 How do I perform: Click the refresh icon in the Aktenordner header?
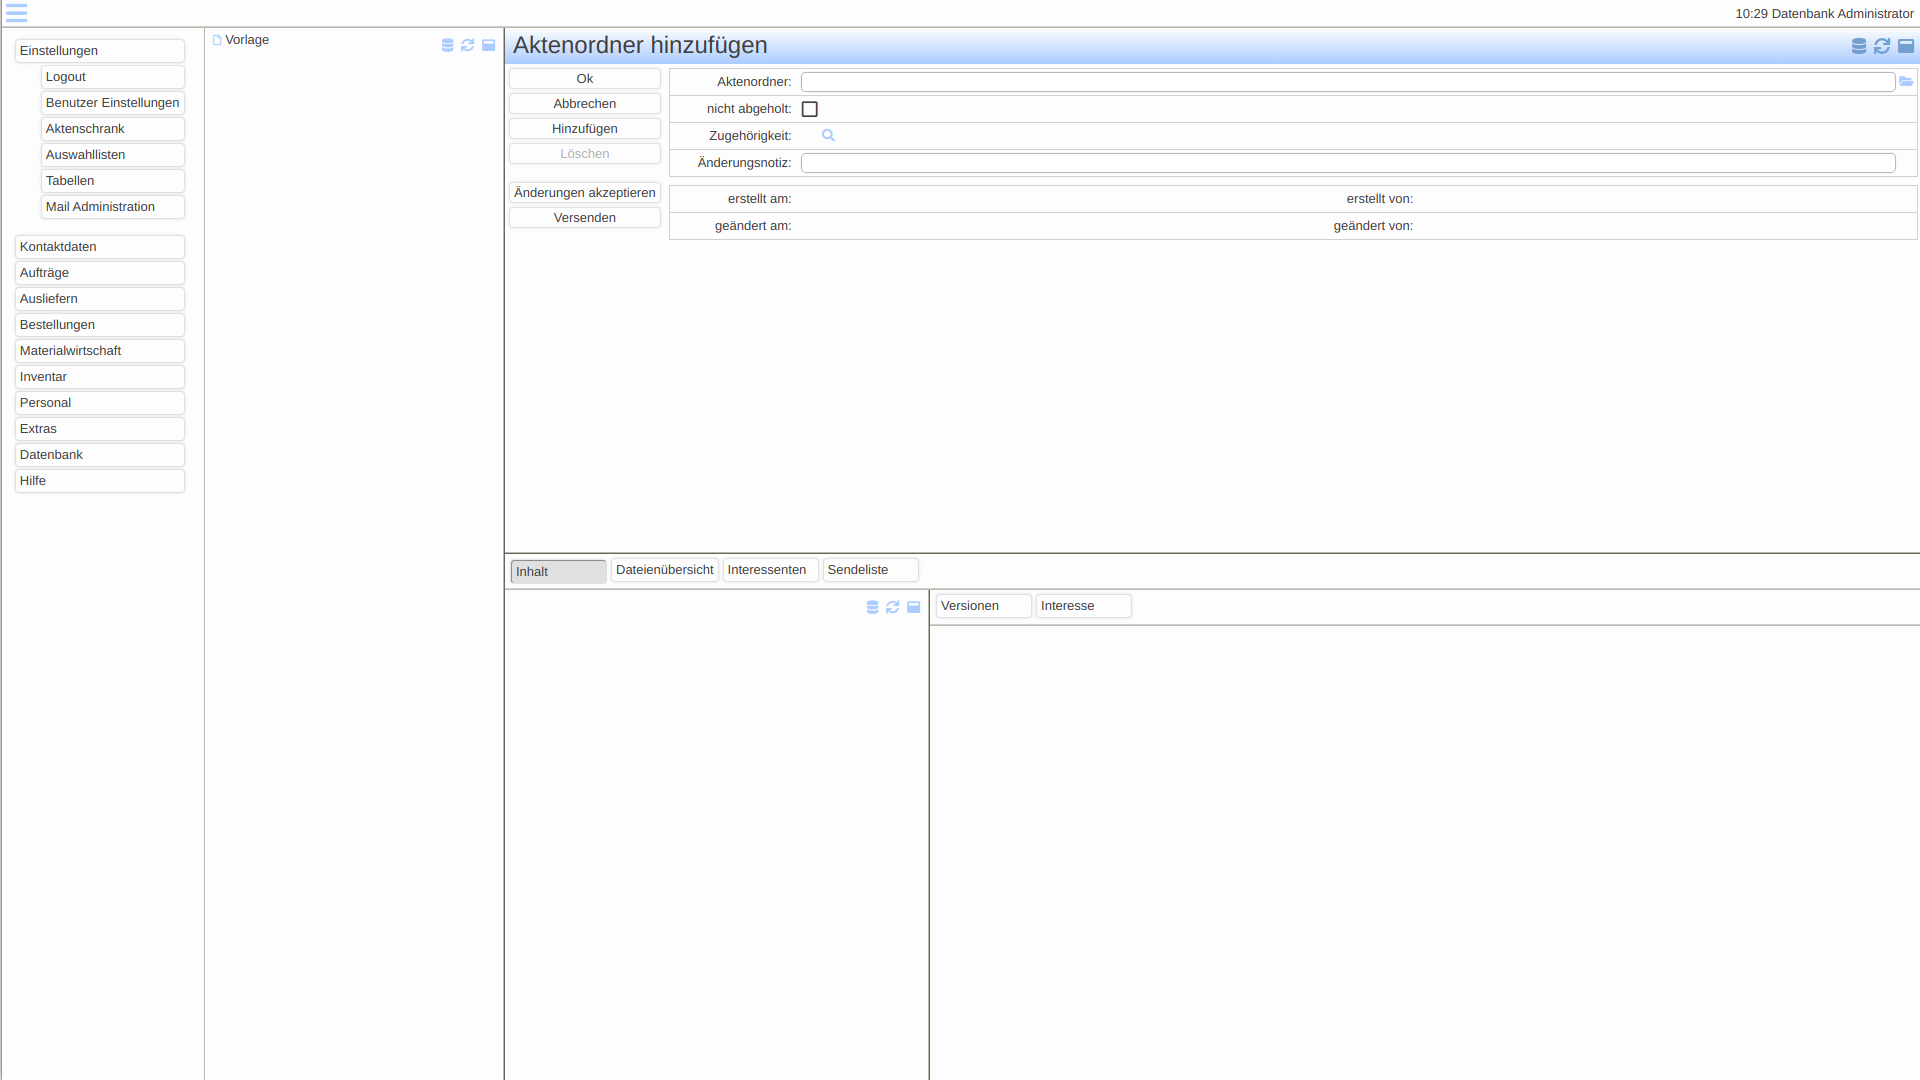coord(1882,46)
